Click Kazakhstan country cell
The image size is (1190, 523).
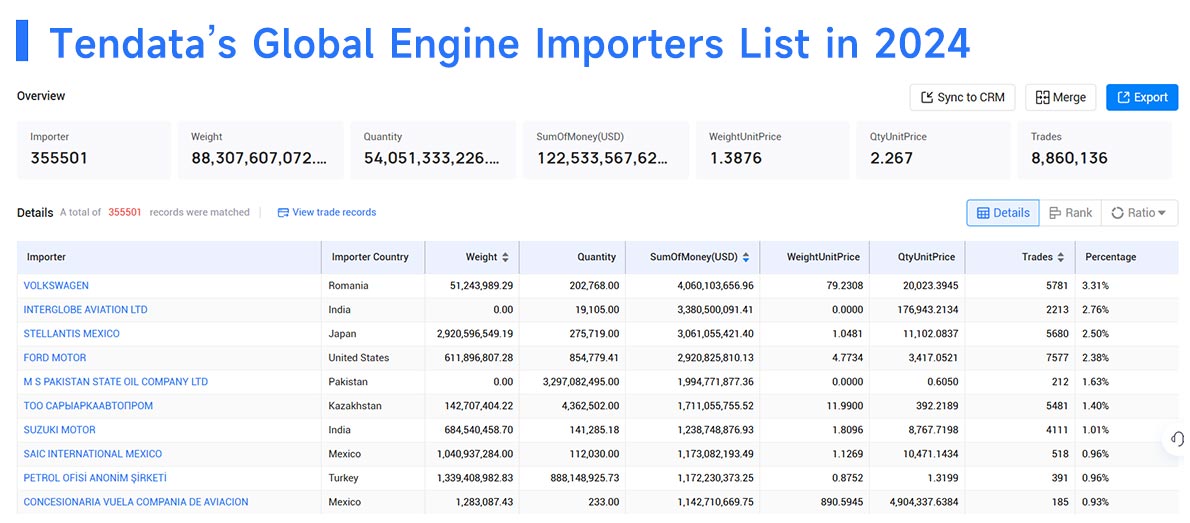355,406
